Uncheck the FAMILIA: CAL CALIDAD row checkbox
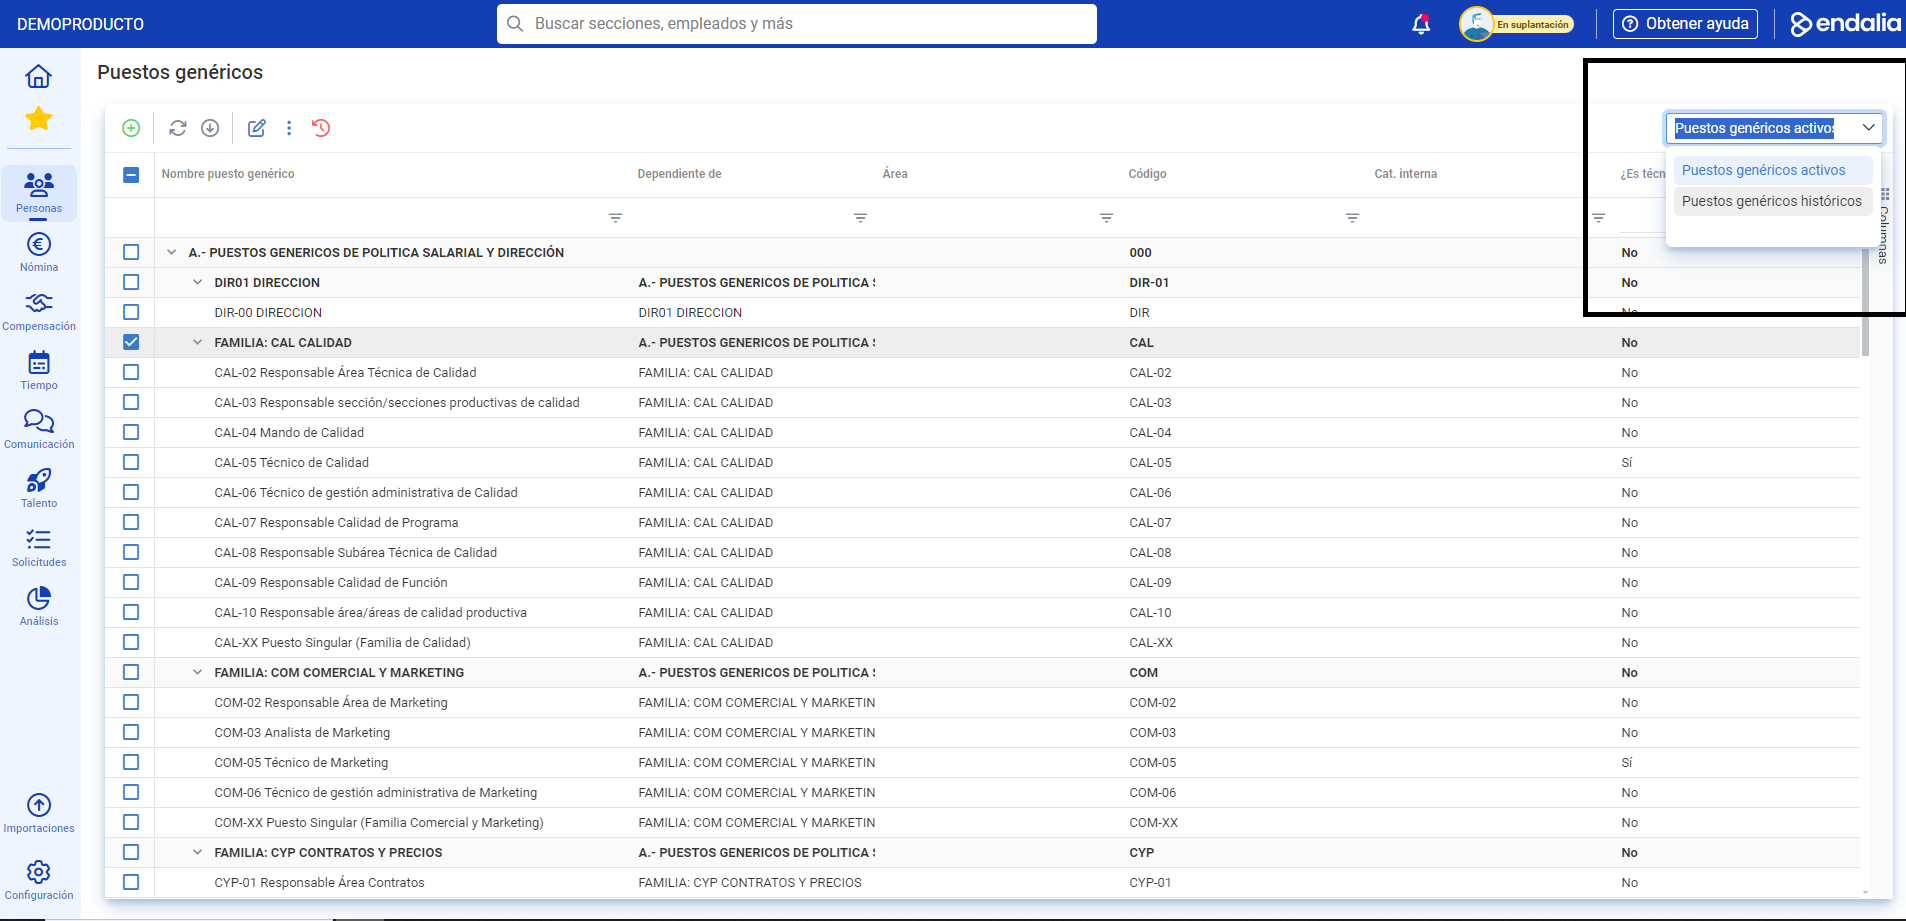 [x=131, y=342]
